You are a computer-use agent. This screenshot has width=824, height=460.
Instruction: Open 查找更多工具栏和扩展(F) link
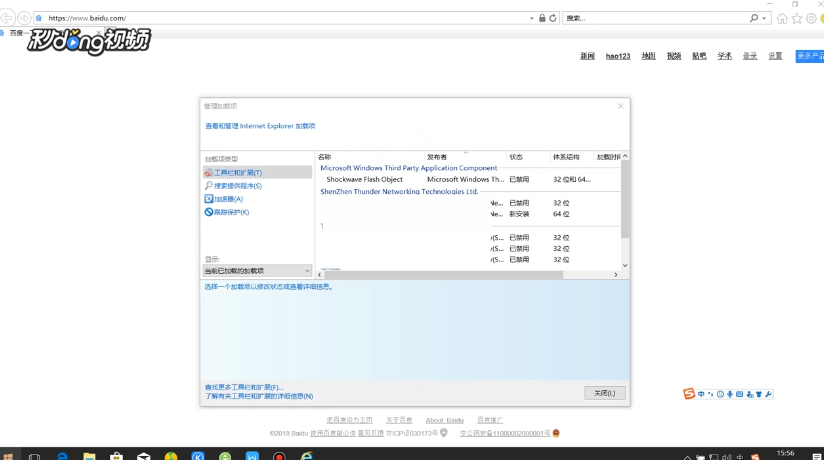(244, 387)
